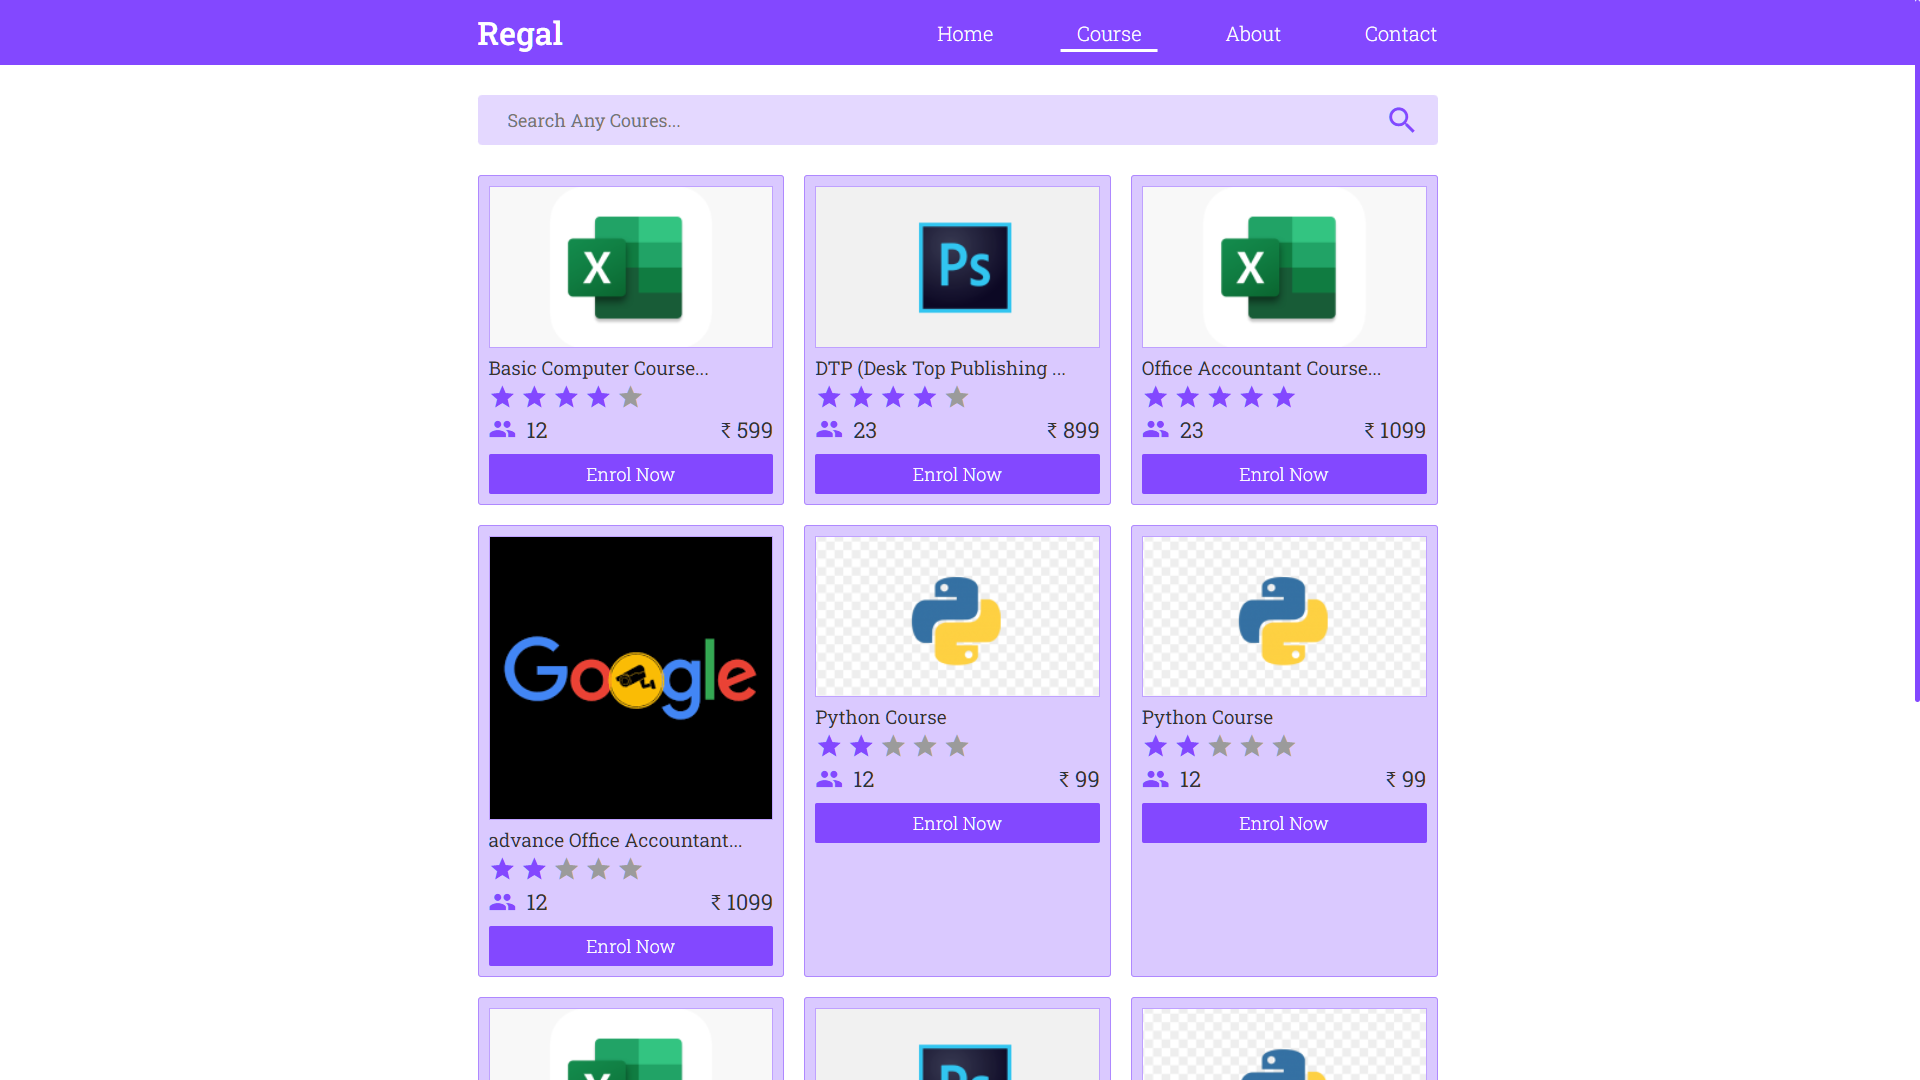Click the fifth star on Office Accountant Course

[1283, 398]
